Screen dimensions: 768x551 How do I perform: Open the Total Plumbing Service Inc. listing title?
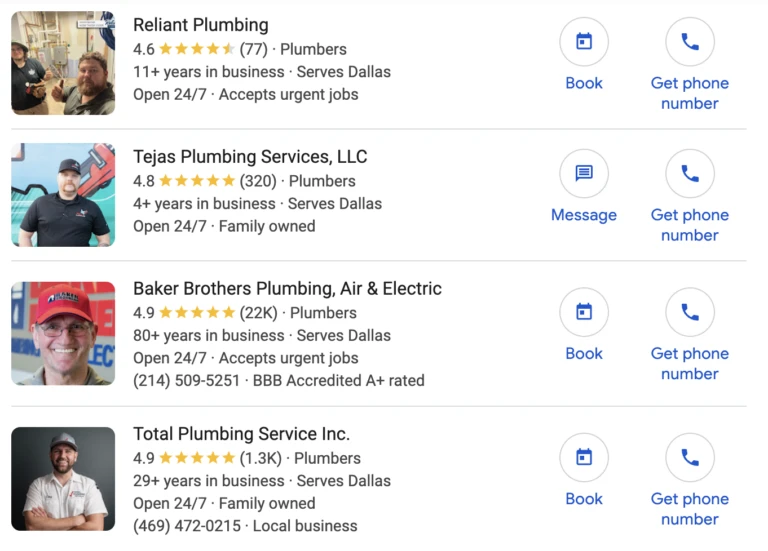pyautogui.click(x=241, y=434)
